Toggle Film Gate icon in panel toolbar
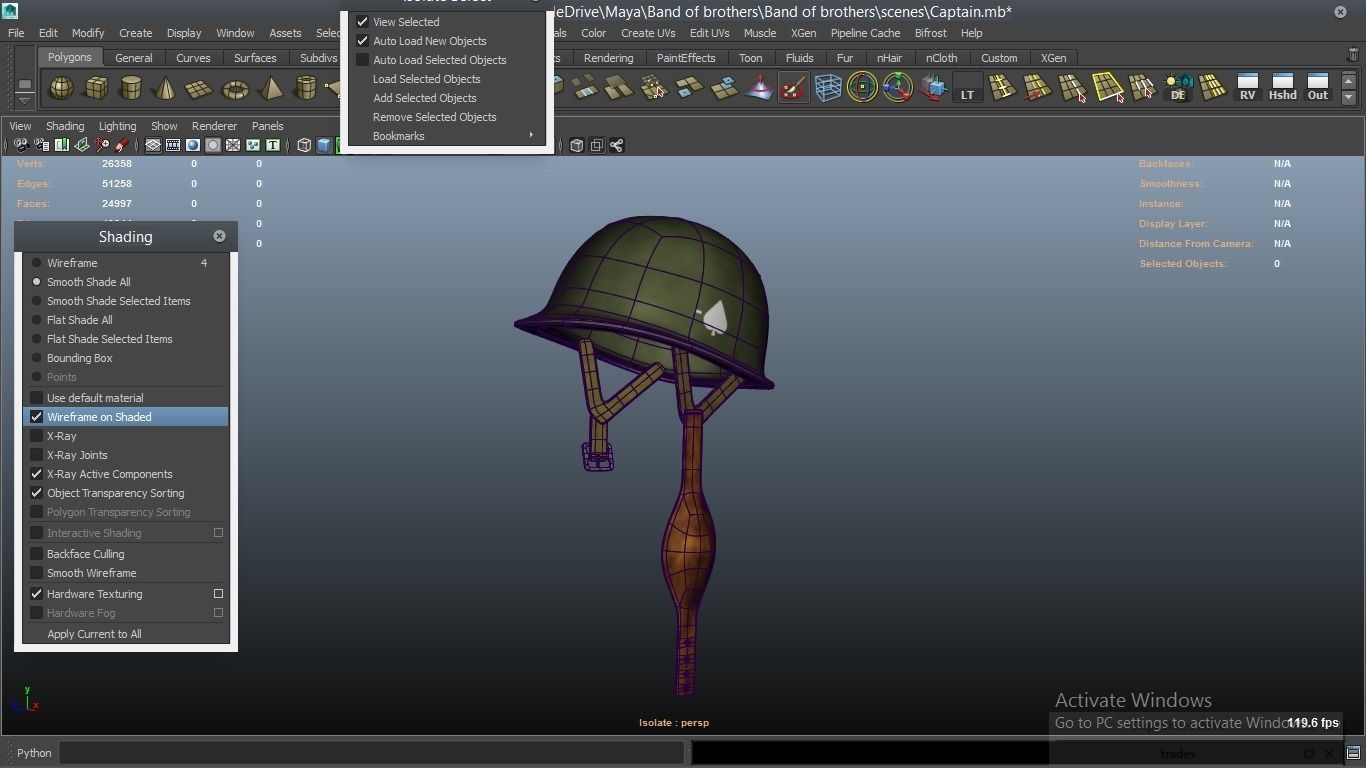The width and height of the screenshot is (1366, 768). coord(173,145)
